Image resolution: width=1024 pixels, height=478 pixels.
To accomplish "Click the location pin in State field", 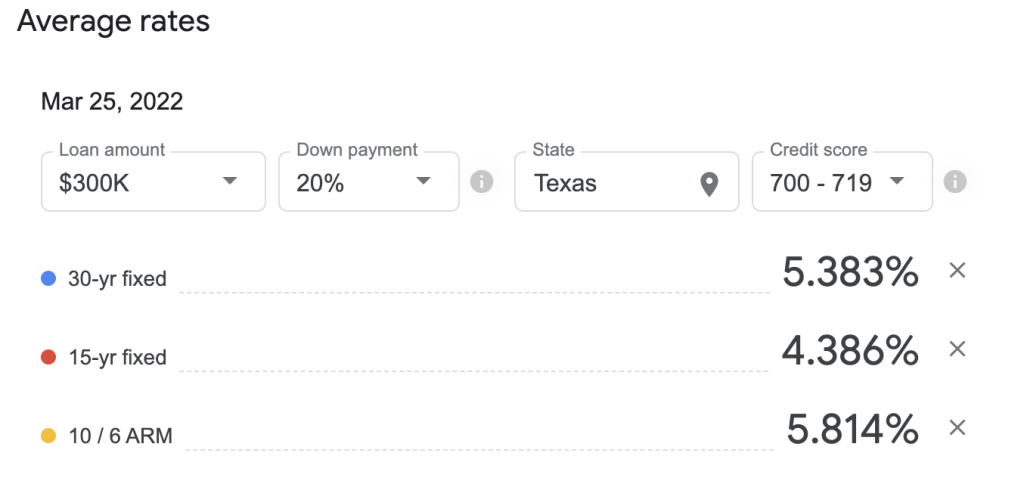I will tap(709, 185).
